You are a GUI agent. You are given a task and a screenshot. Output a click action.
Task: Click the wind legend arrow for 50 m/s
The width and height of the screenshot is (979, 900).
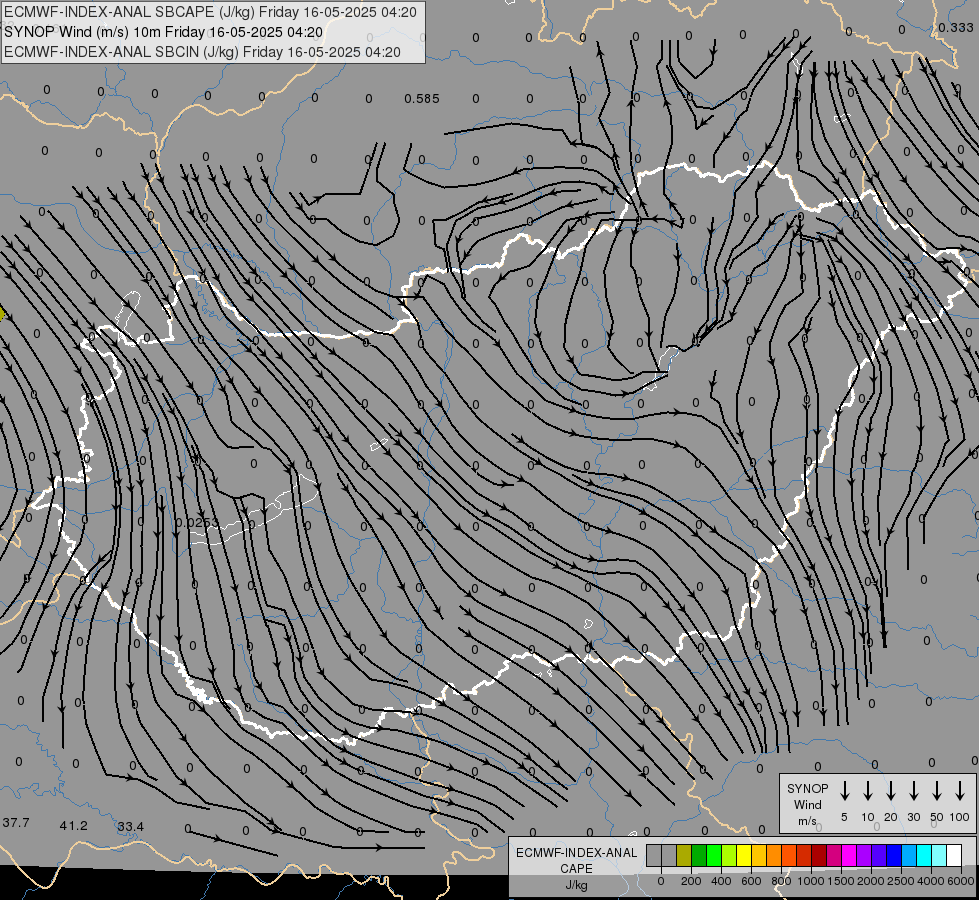click(x=937, y=790)
